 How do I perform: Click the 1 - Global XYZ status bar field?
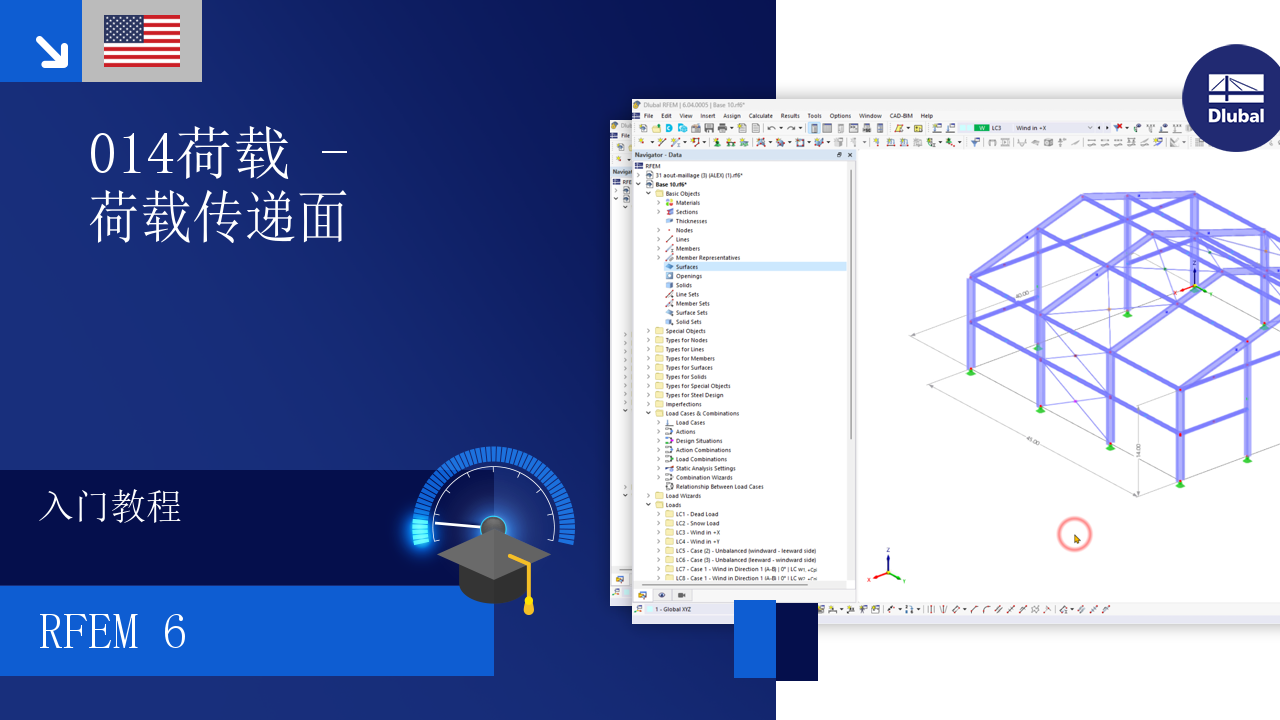(673, 609)
